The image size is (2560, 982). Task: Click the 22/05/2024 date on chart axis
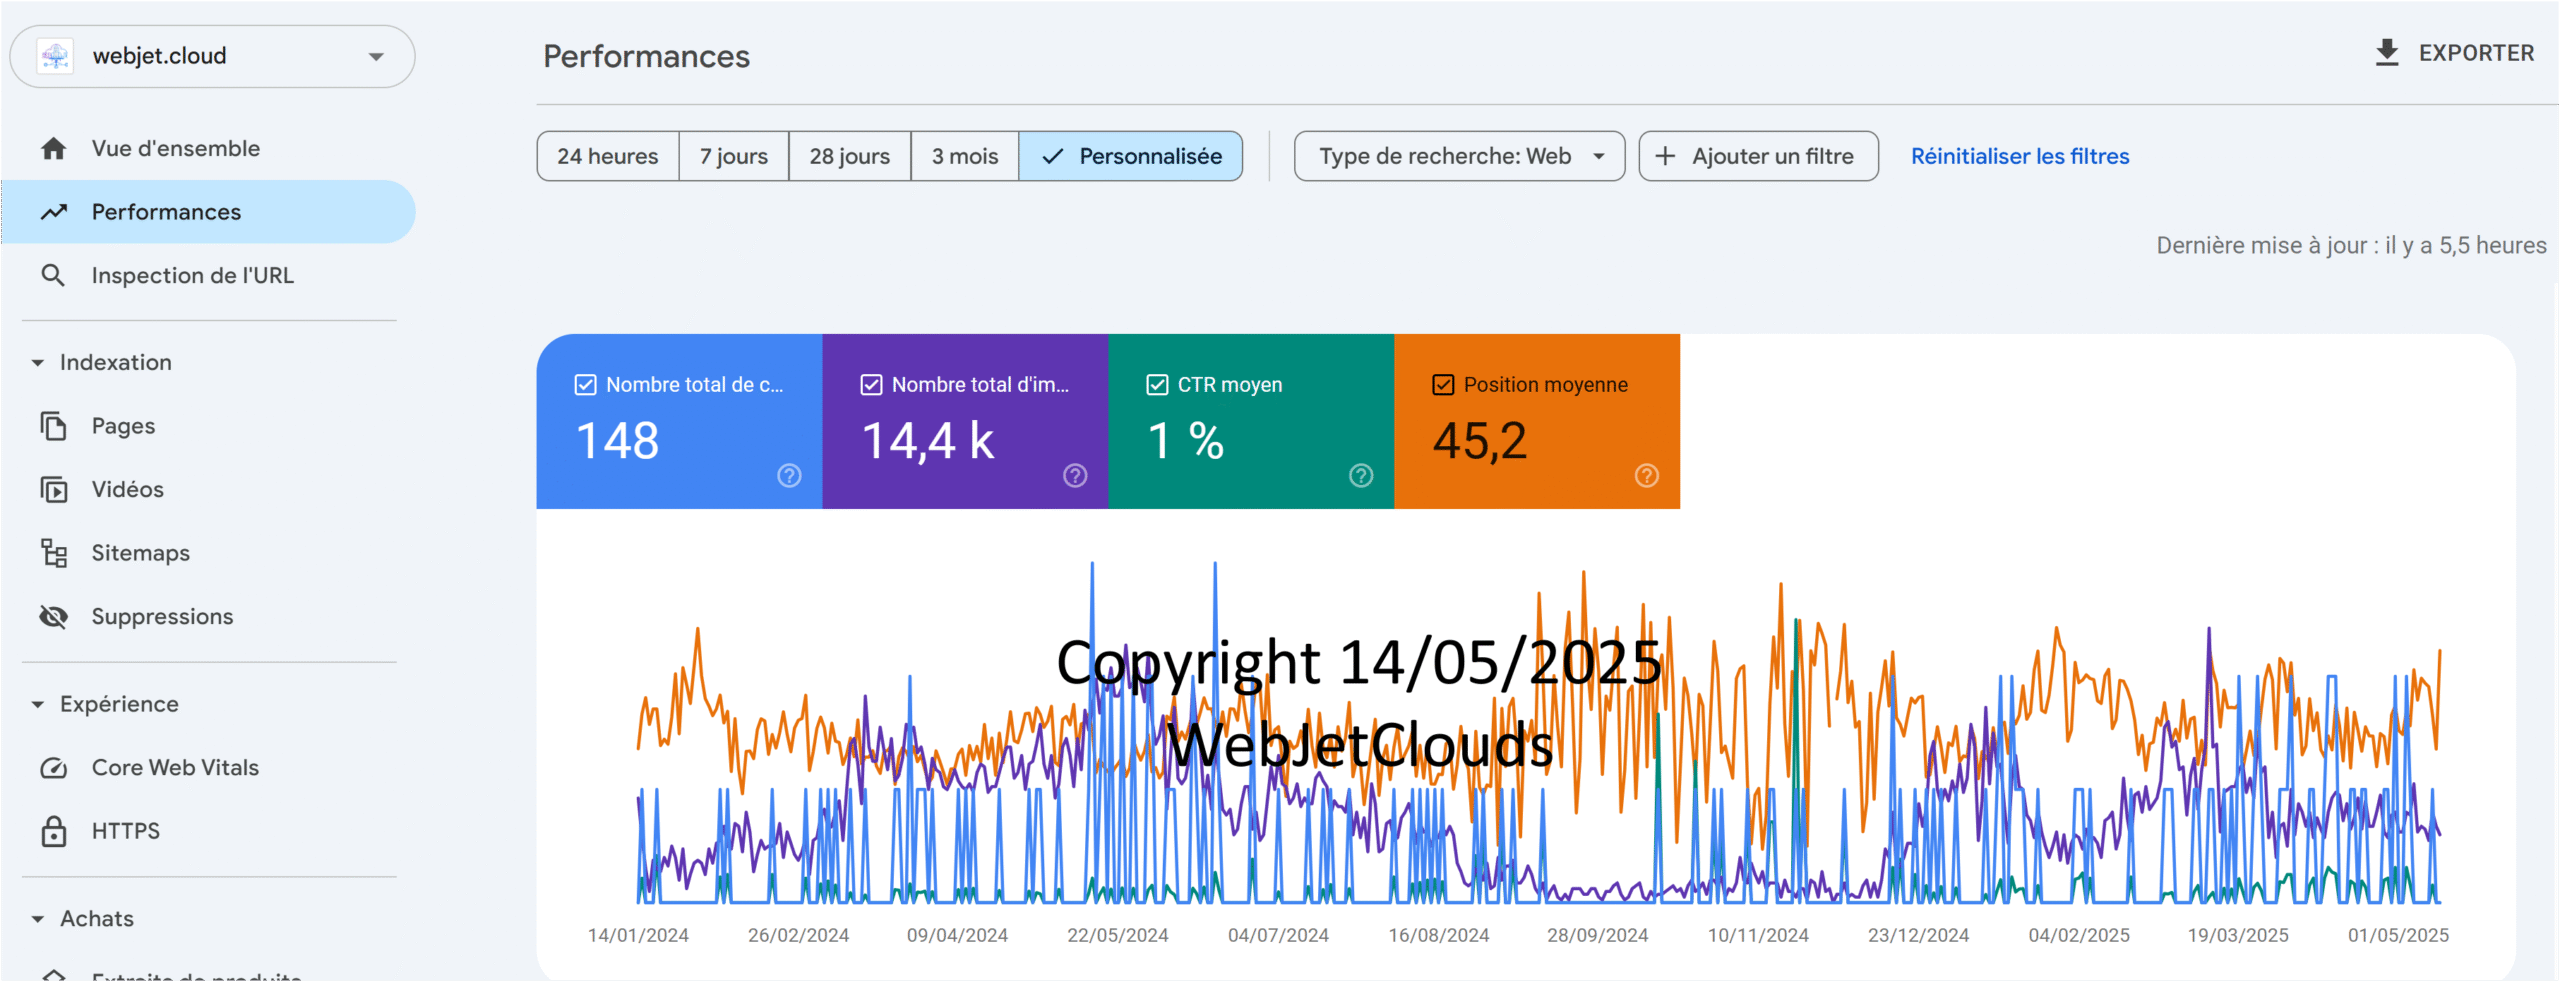point(1118,935)
